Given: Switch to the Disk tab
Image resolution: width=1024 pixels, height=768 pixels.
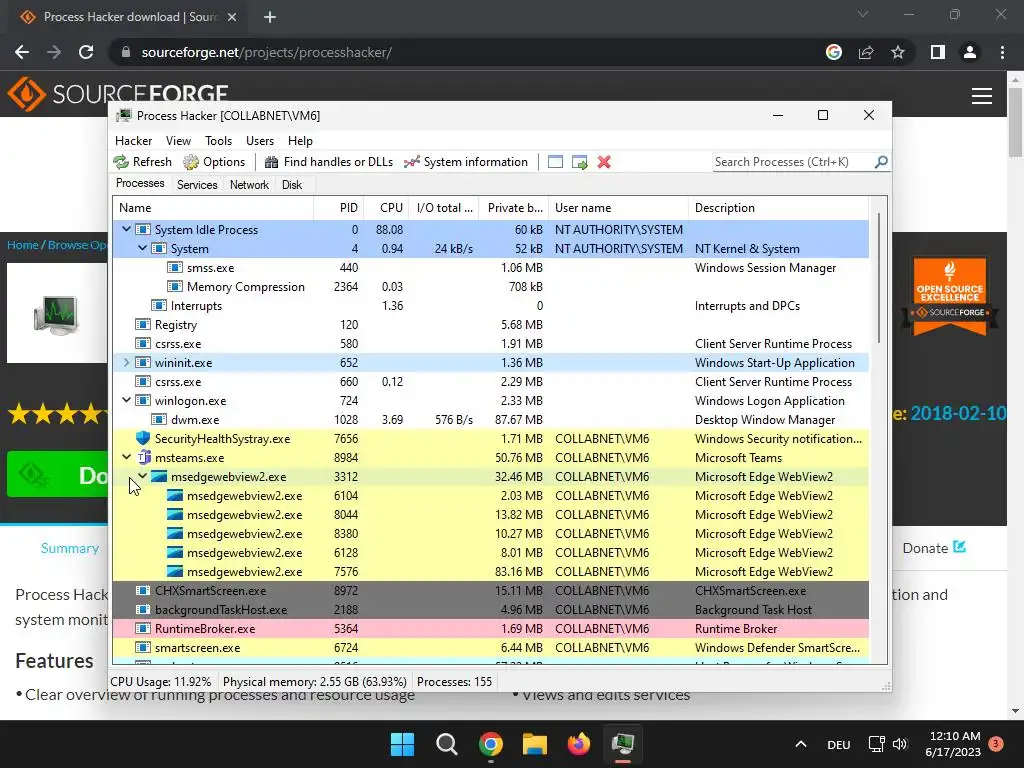Looking at the screenshot, I should [x=292, y=185].
